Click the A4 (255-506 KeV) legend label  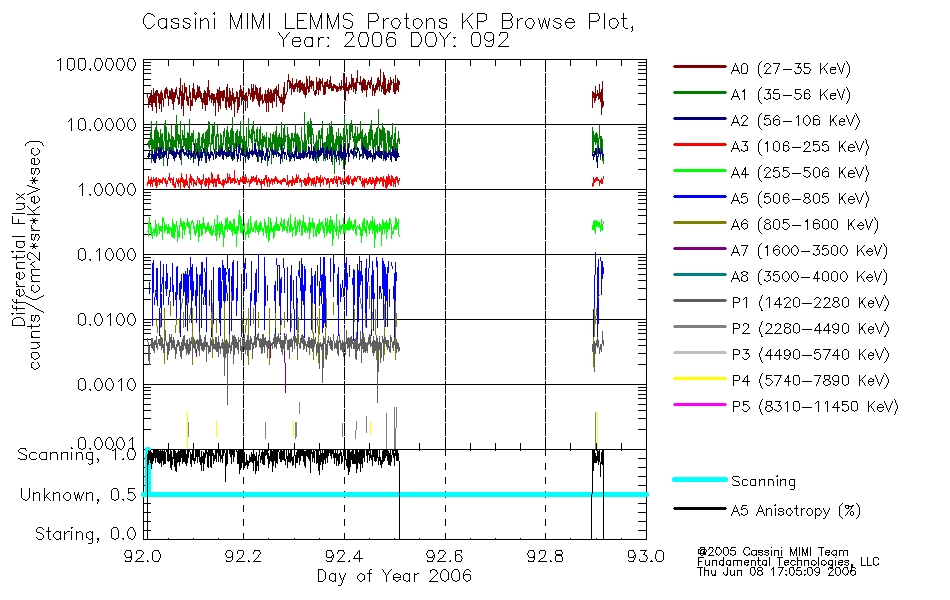(800, 173)
